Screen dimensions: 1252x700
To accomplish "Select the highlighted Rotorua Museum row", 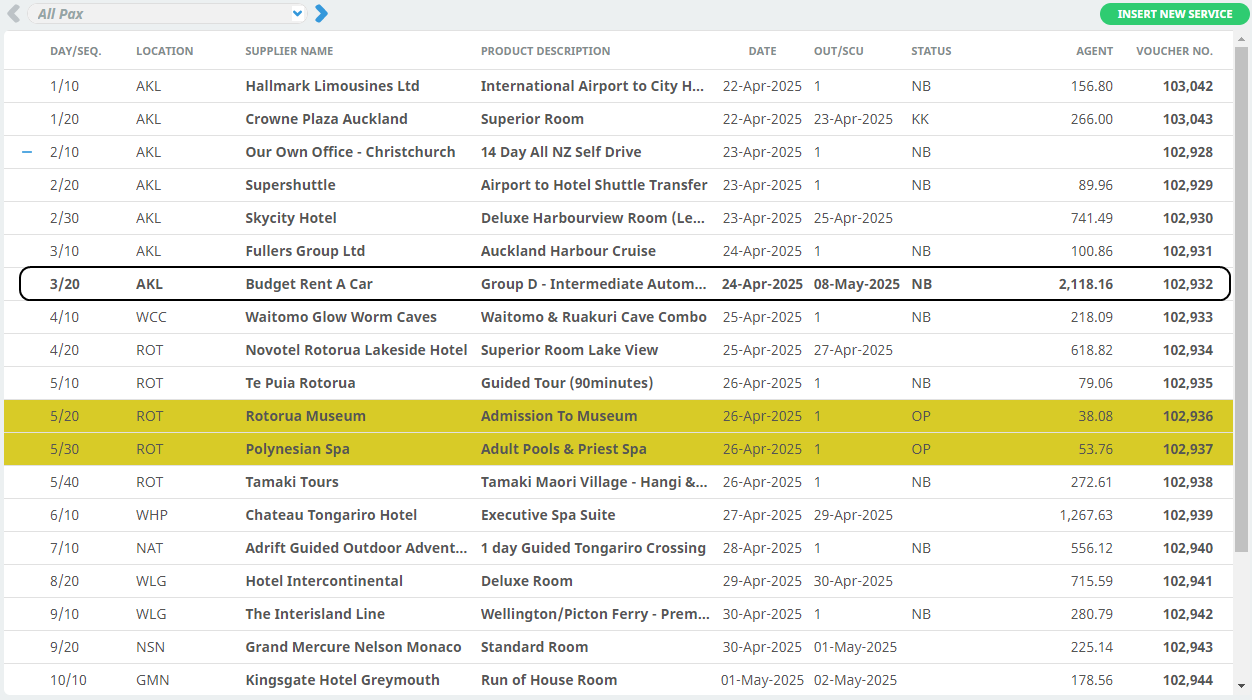I will 305,416.
